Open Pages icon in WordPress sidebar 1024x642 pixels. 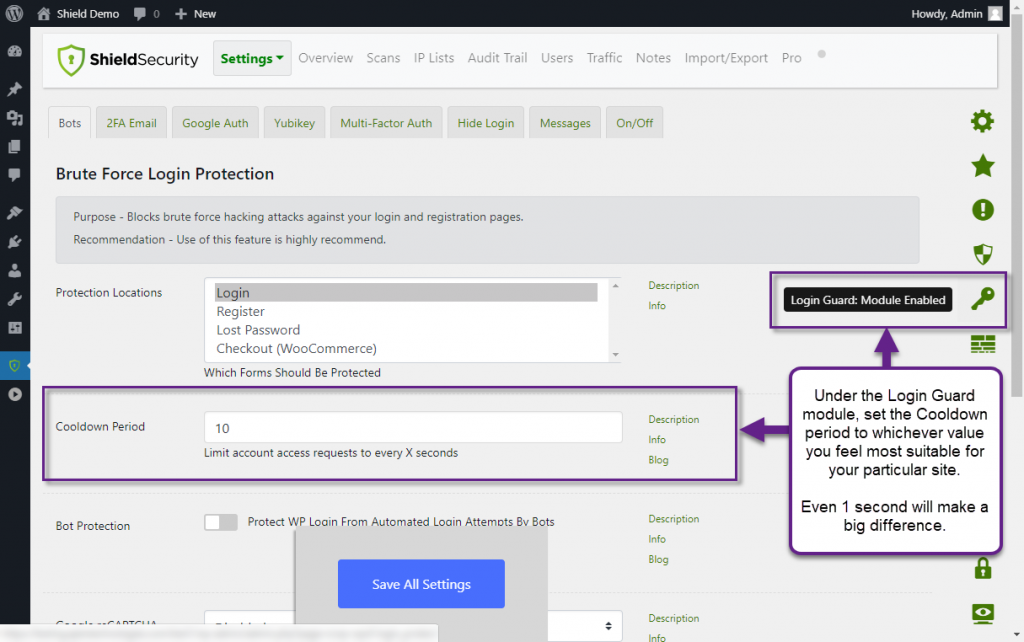14,146
